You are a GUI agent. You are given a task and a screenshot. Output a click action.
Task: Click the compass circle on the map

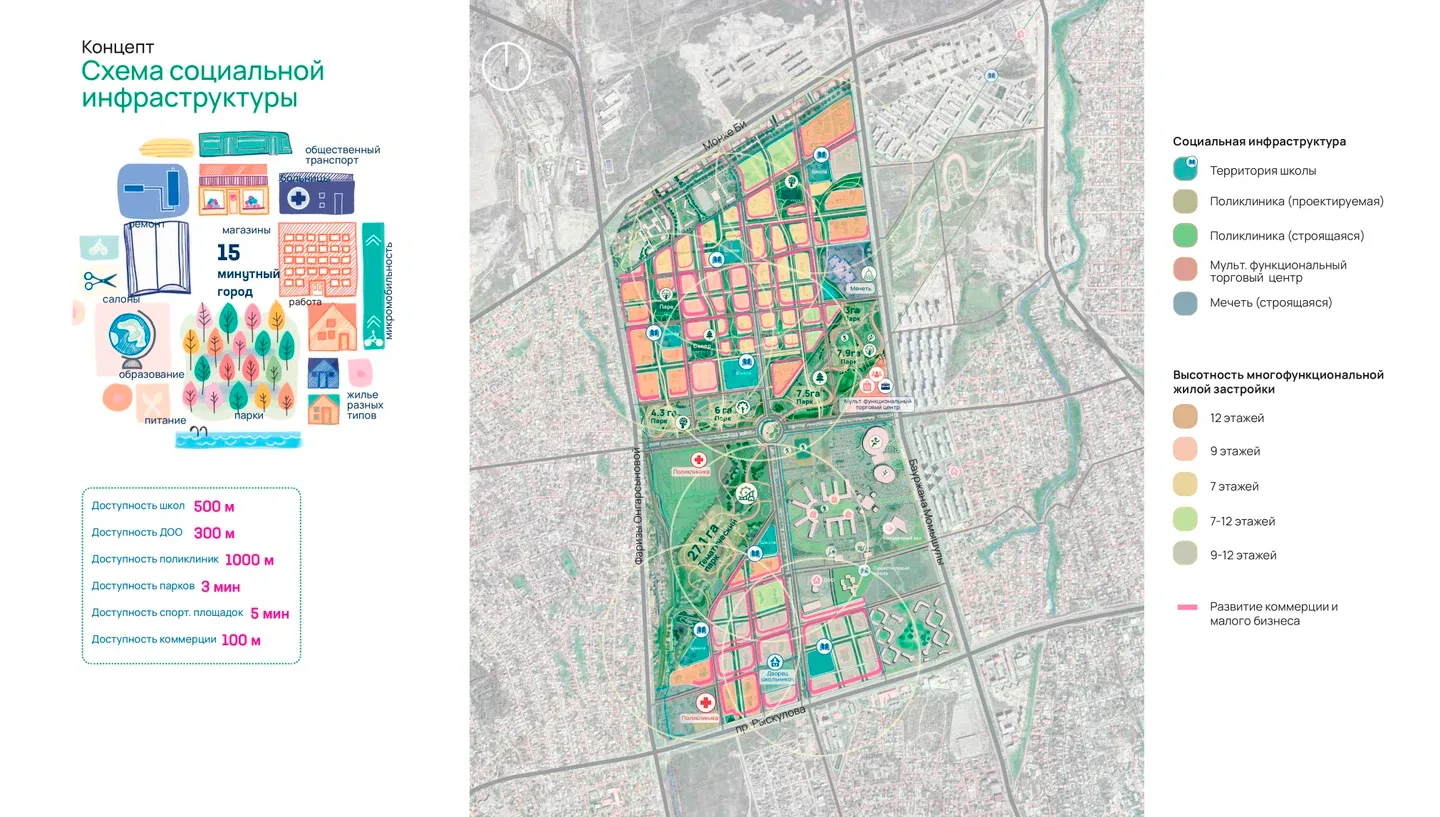tap(505, 66)
